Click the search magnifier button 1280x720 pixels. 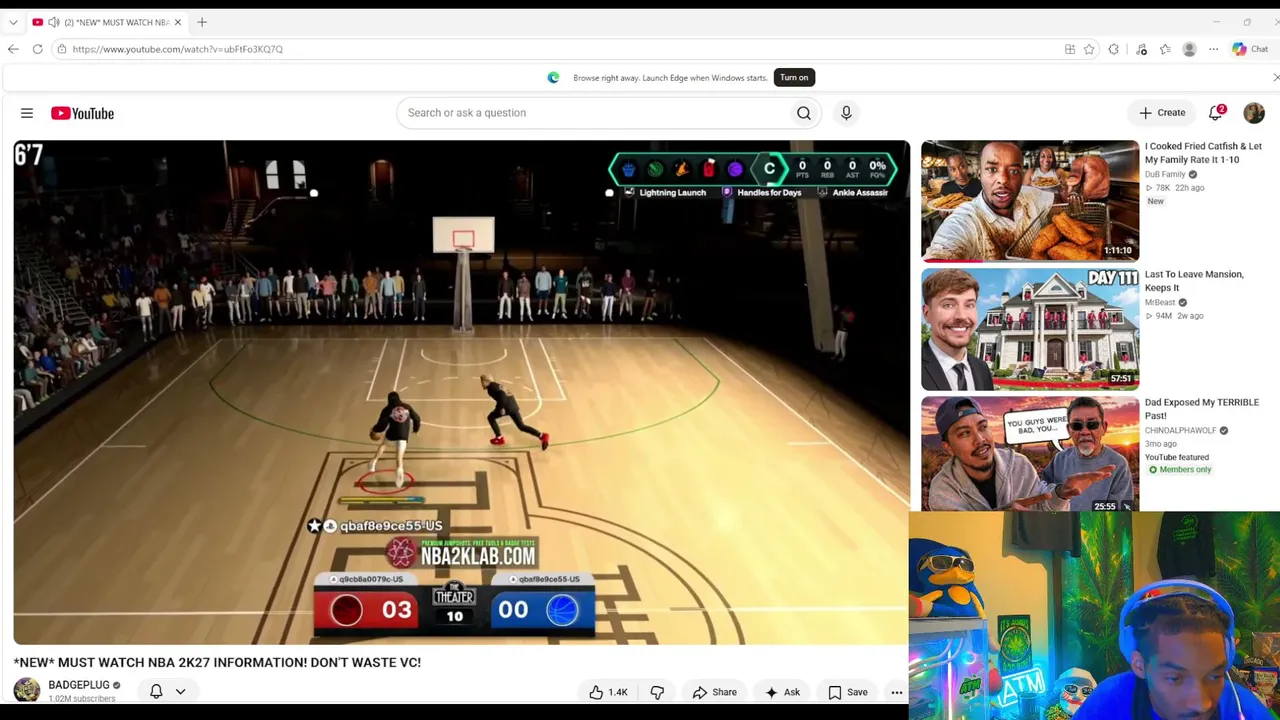coord(804,113)
